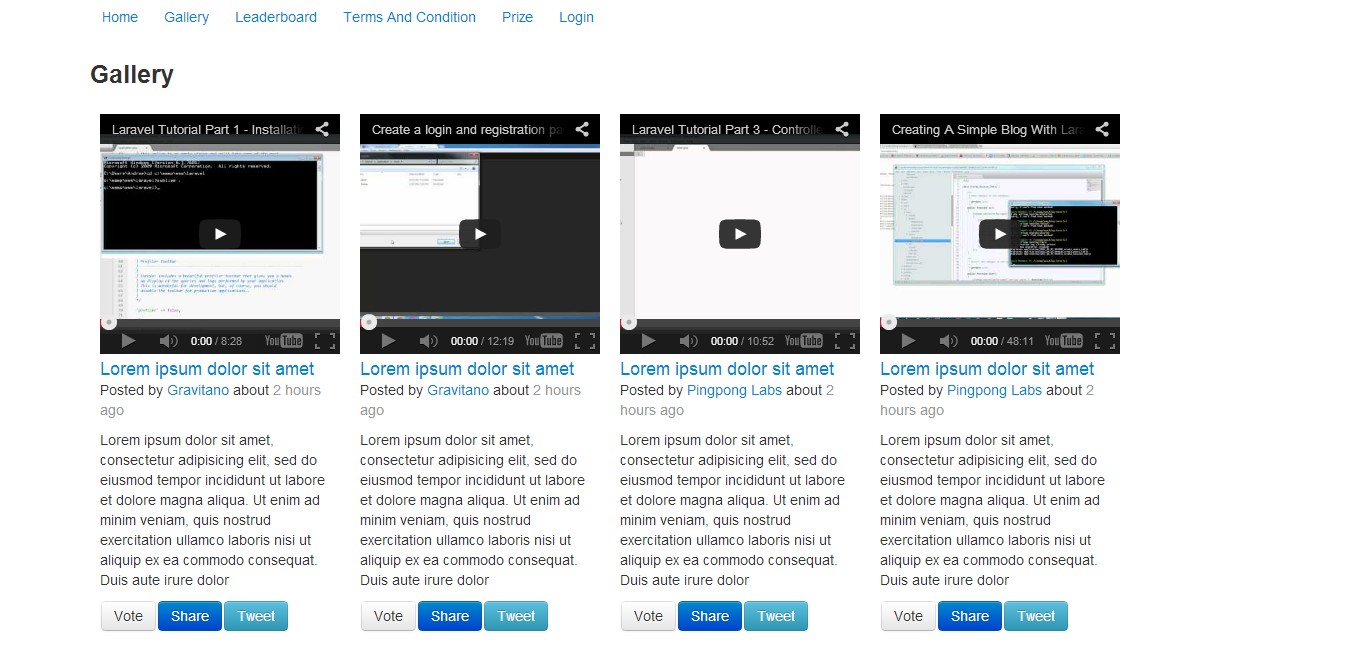Image resolution: width=1349 pixels, height=662 pixels.
Task: Open the Leaderboard page
Action: (276, 17)
